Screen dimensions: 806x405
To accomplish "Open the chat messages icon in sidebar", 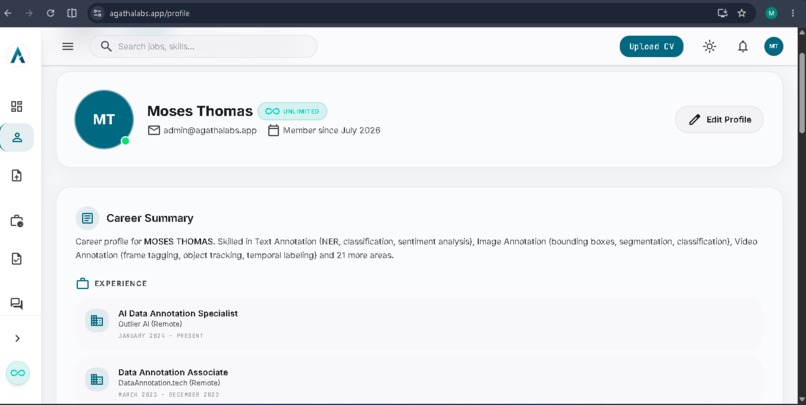I will pyautogui.click(x=16, y=303).
